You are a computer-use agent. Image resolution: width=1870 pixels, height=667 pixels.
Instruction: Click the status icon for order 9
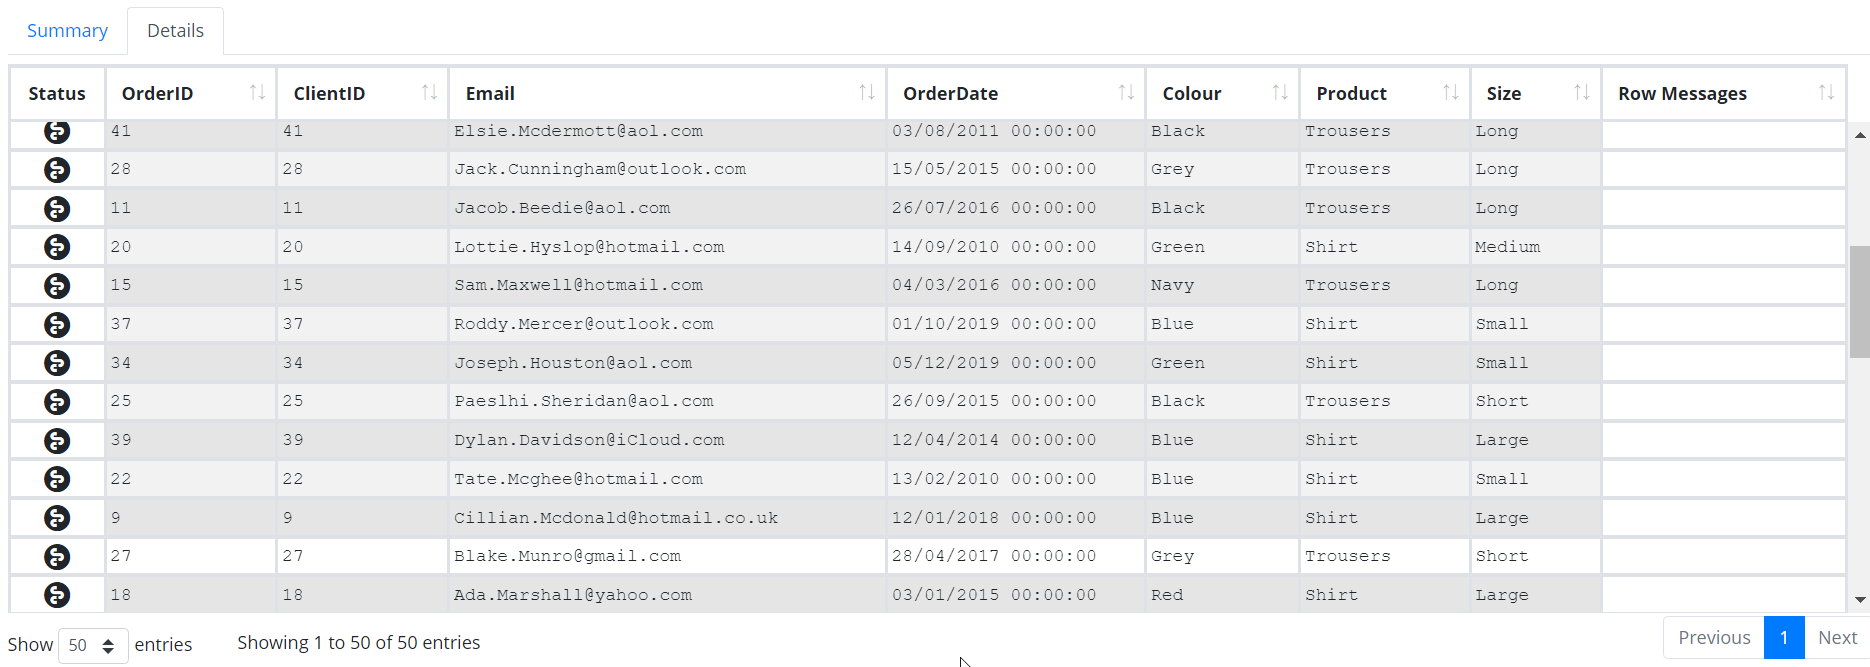57,518
